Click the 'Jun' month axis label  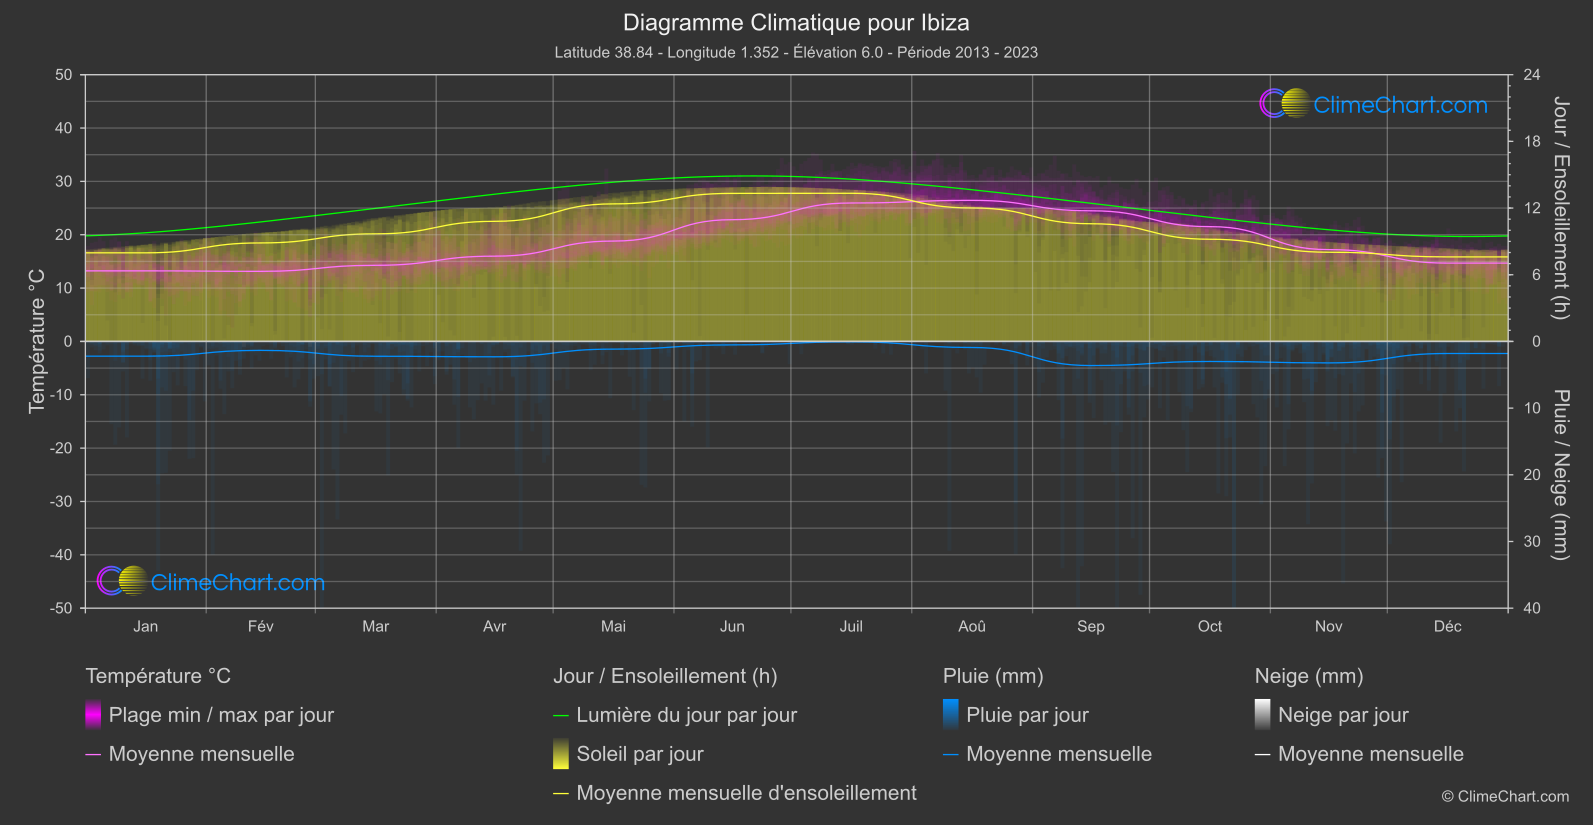coord(733,626)
